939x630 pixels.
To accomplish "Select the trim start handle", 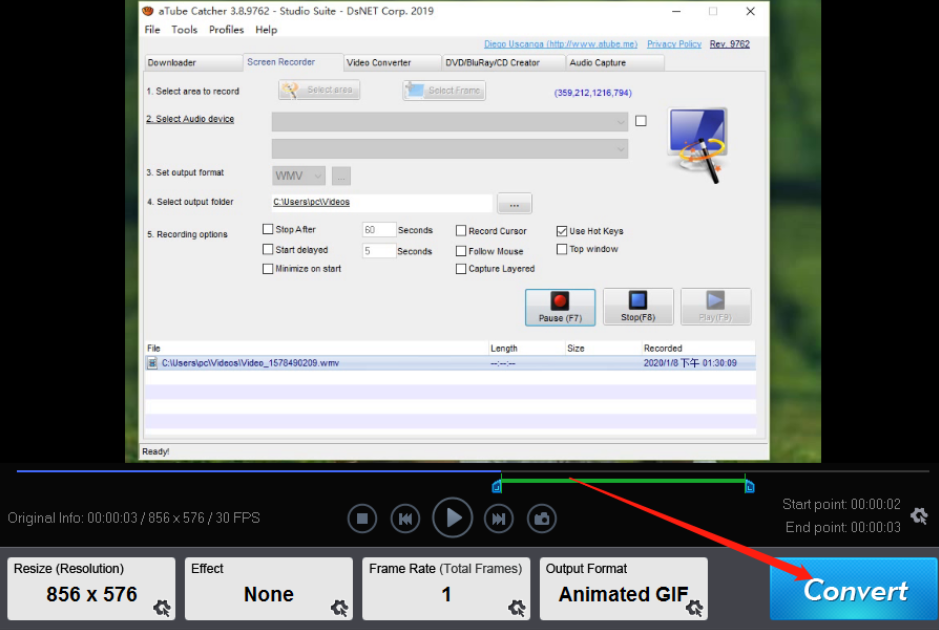I will tap(496, 487).
